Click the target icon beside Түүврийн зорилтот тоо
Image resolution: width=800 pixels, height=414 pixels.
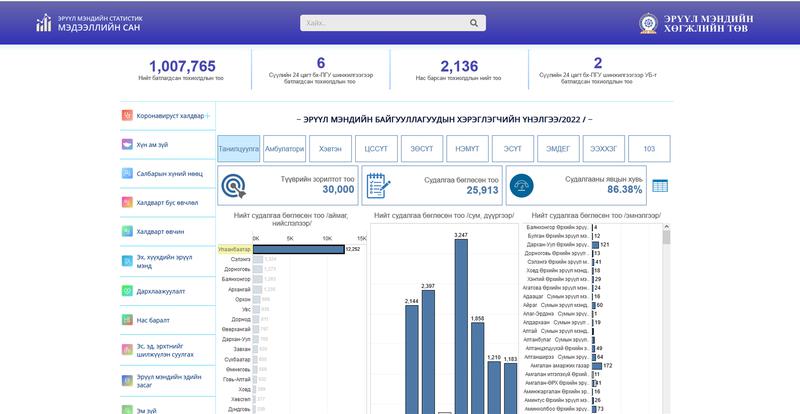(233, 186)
